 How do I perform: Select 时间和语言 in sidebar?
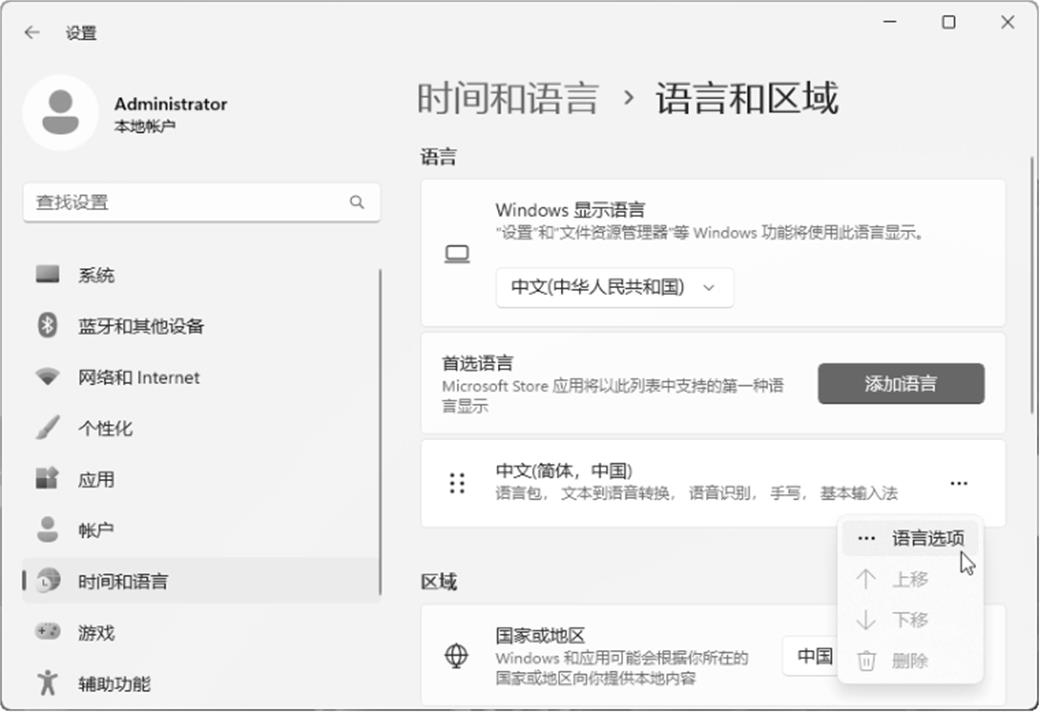click(x=122, y=582)
